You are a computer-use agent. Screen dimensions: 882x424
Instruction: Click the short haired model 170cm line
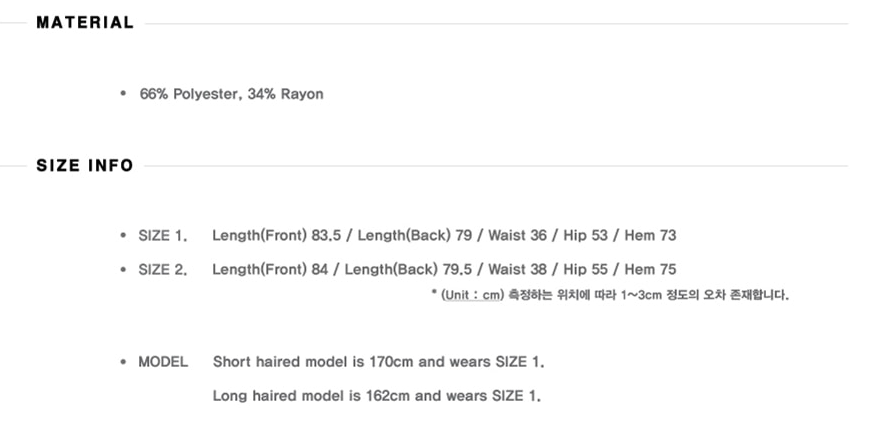pyautogui.click(x=378, y=362)
